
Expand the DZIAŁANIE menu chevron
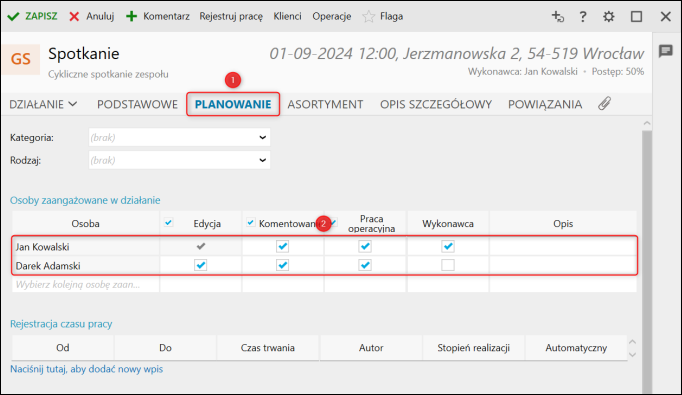(73, 104)
